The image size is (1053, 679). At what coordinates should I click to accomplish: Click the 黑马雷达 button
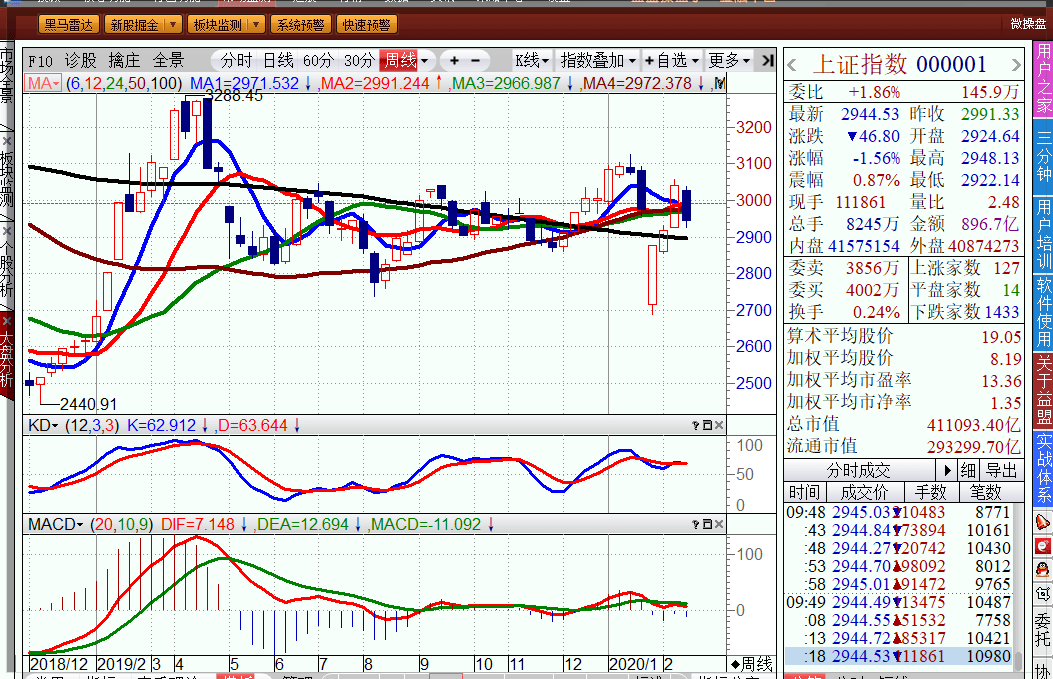[68, 25]
